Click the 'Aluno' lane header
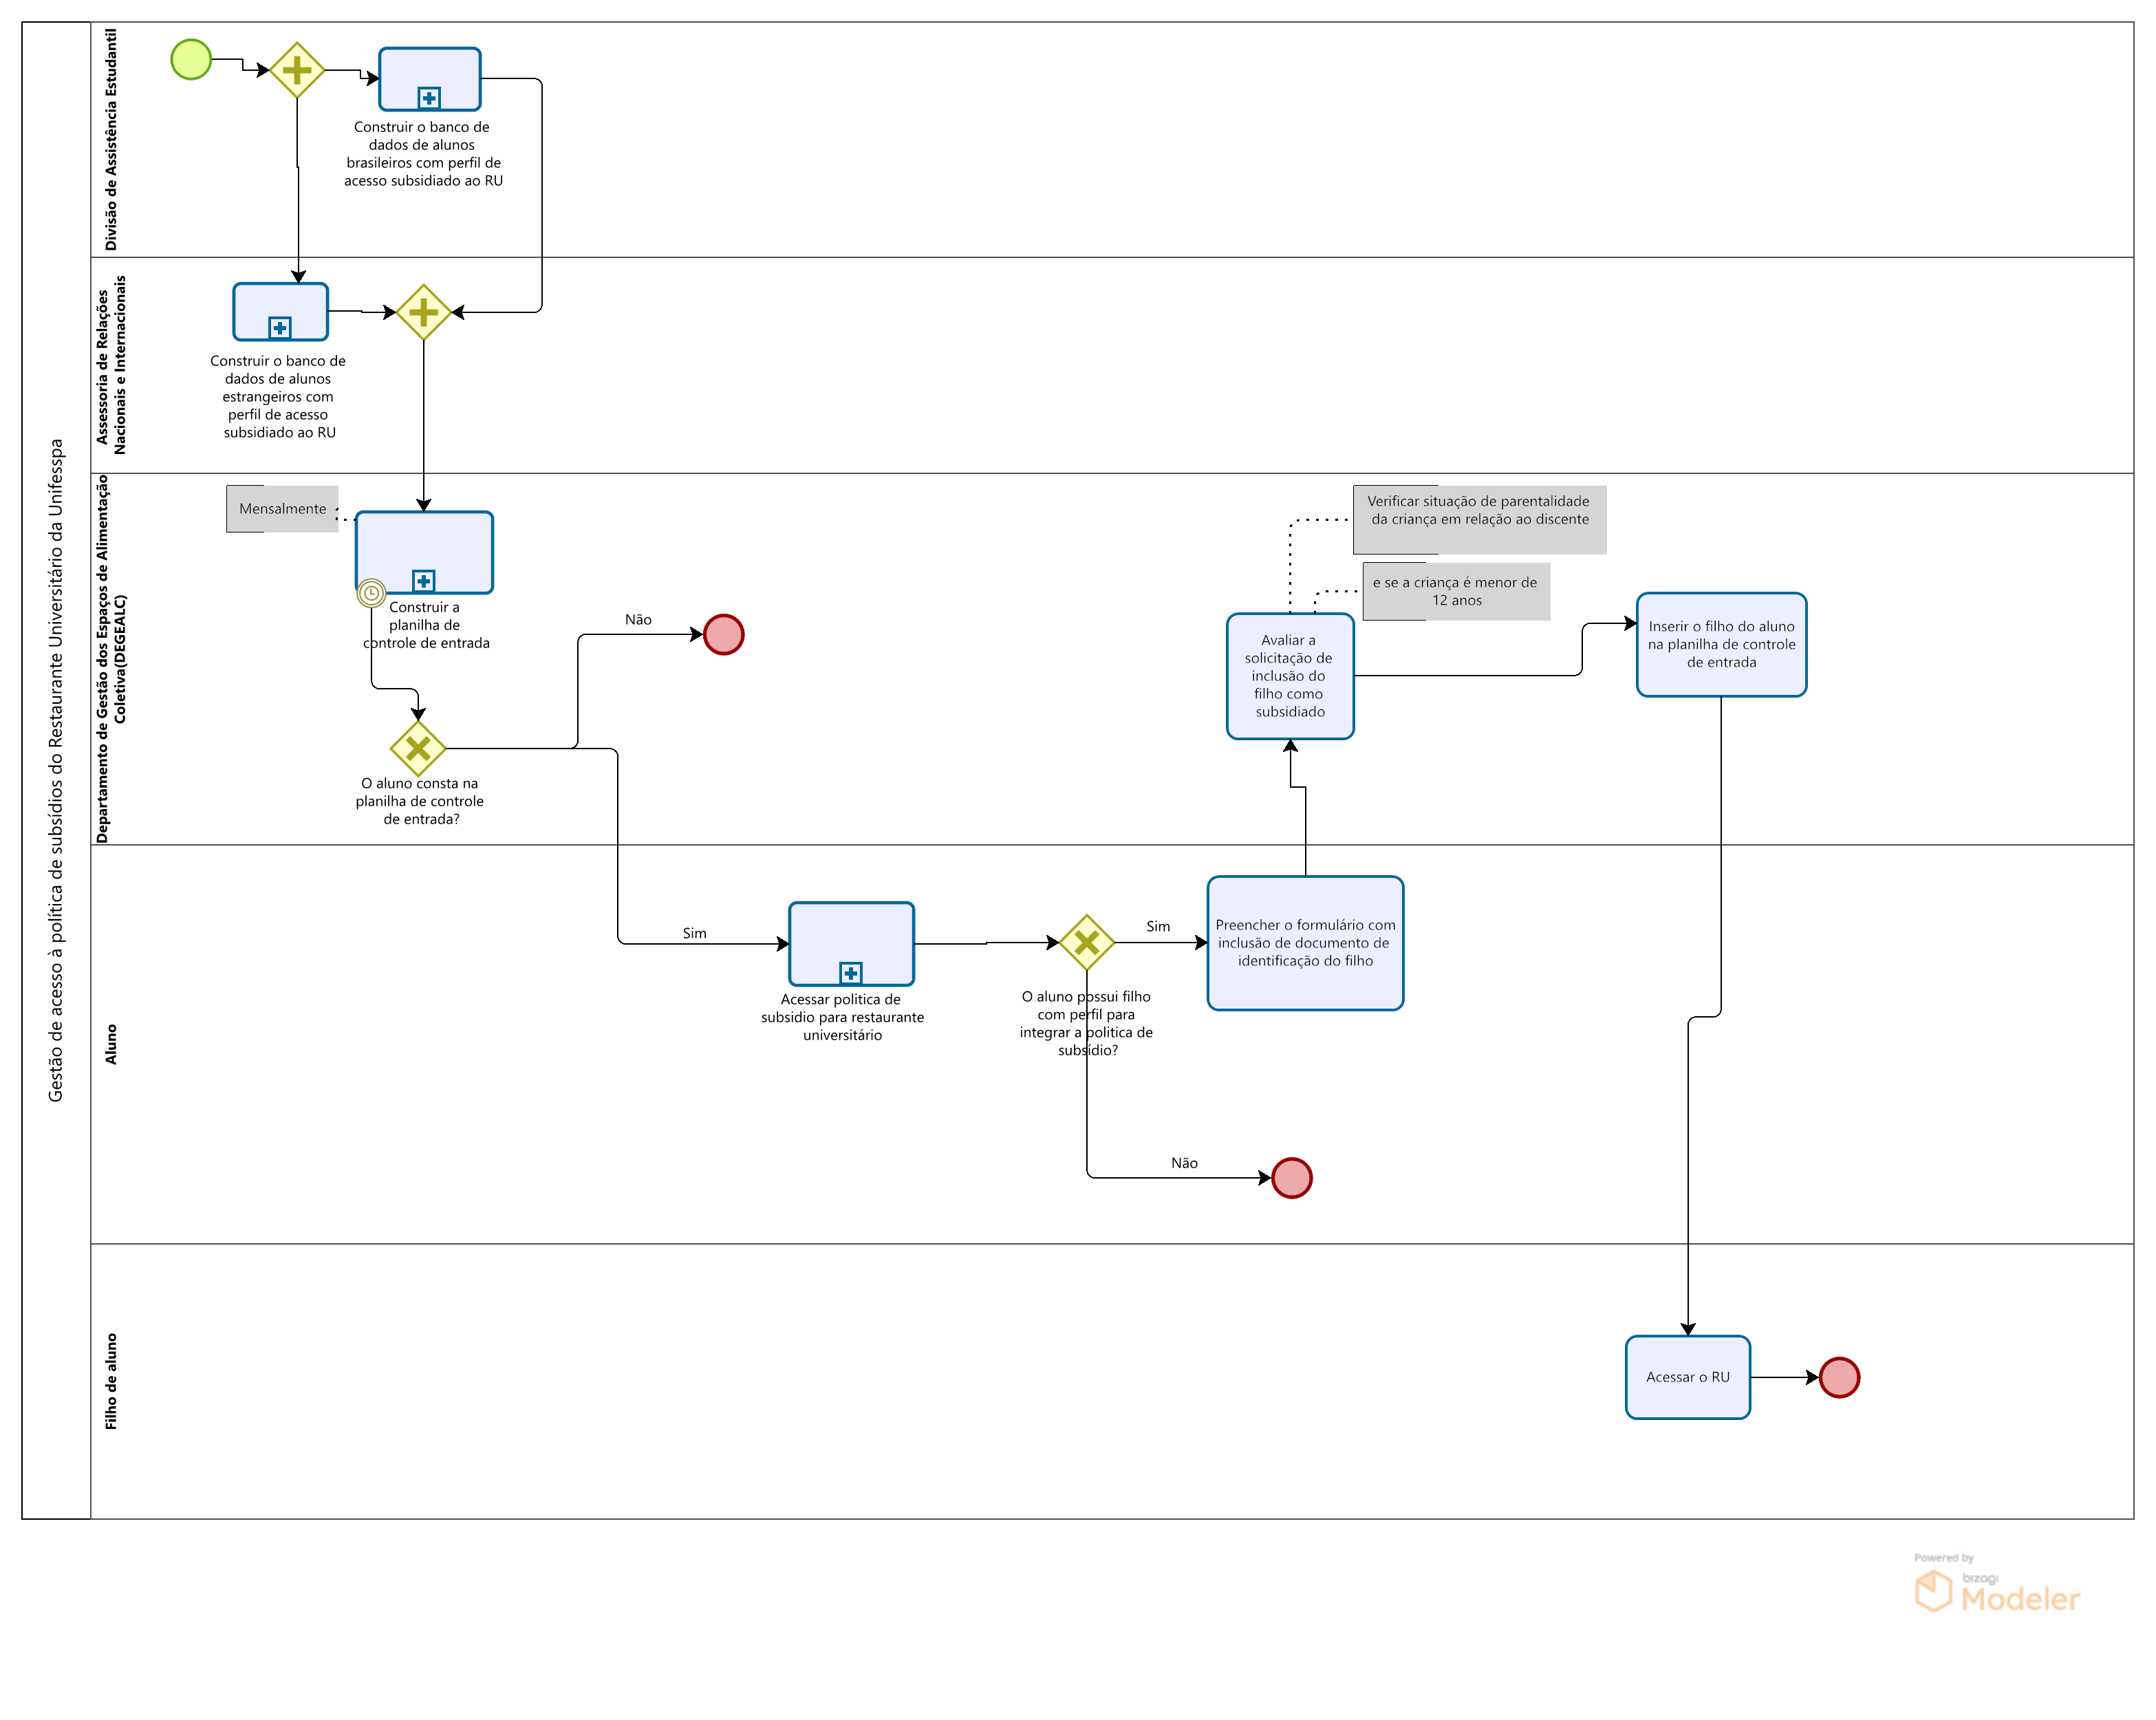Image resolution: width=2156 pixels, height=1720 pixels. [111, 1044]
